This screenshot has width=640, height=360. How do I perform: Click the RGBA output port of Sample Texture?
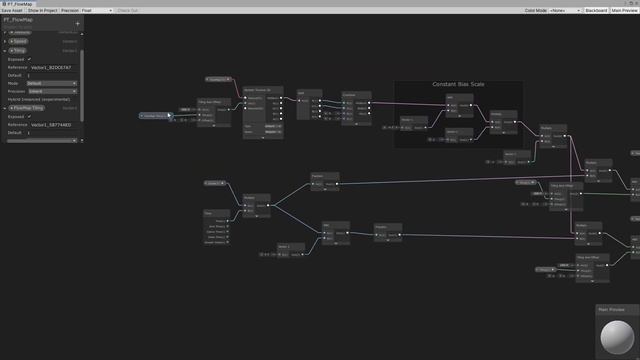point(281,98)
